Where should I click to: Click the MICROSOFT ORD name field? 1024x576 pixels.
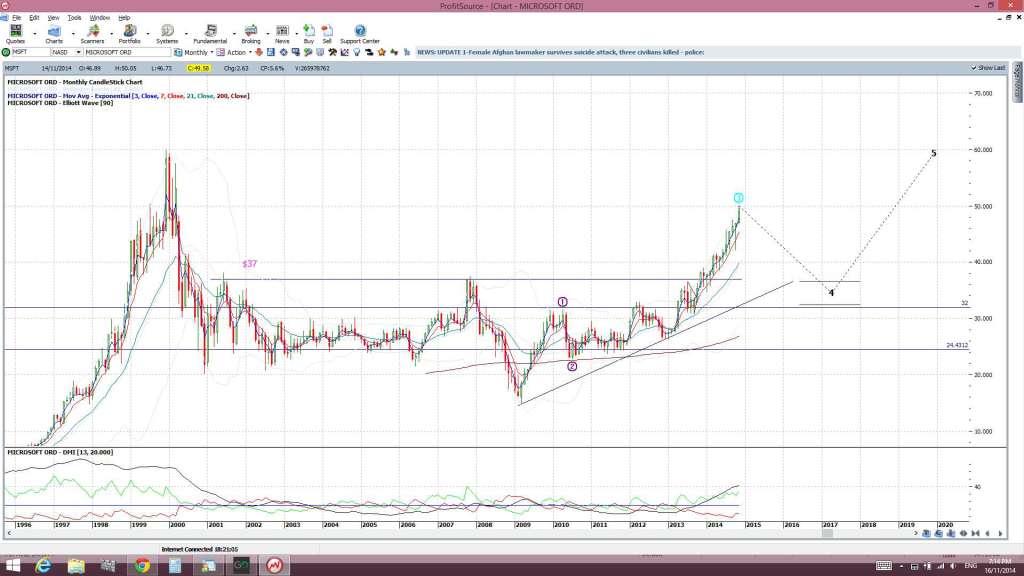(x=127, y=52)
